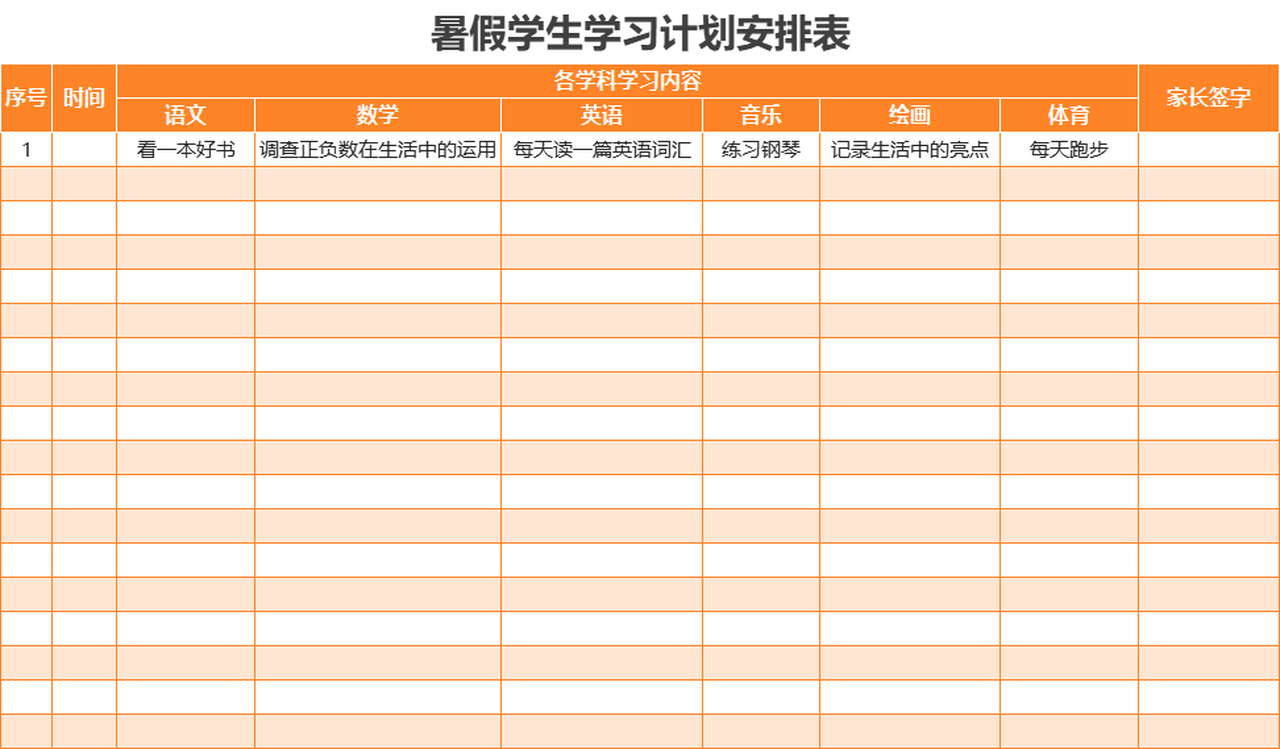Click the cell 记录生活中的亮点
This screenshot has width=1280, height=749.
point(910,150)
